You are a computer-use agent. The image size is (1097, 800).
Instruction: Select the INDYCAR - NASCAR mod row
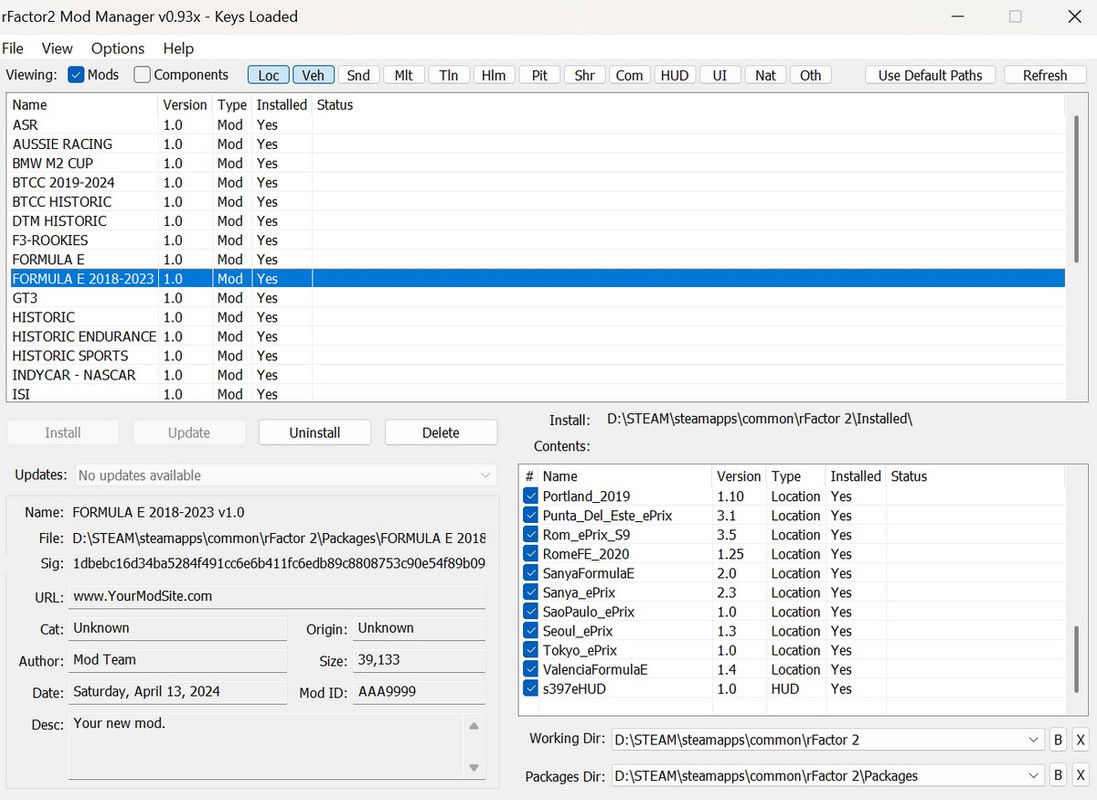pos(537,375)
